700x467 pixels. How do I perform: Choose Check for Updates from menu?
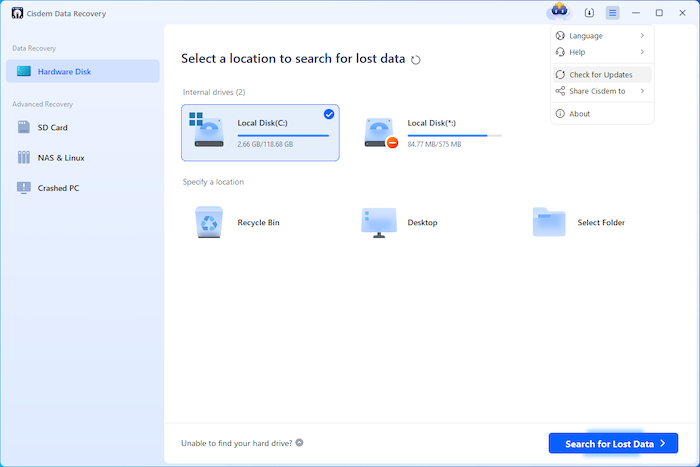click(601, 75)
